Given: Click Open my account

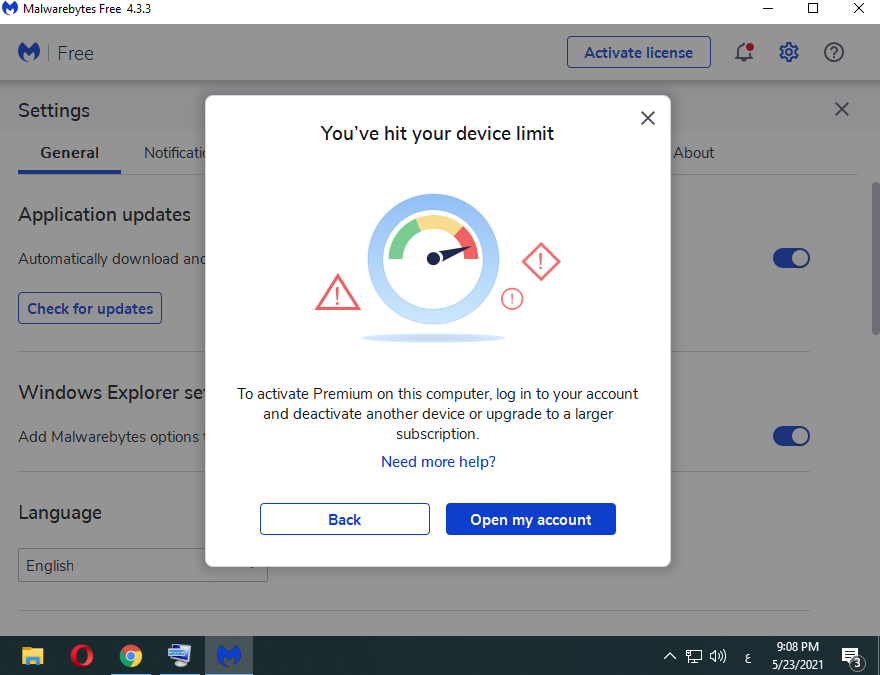Looking at the screenshot, I should [531, 519].
